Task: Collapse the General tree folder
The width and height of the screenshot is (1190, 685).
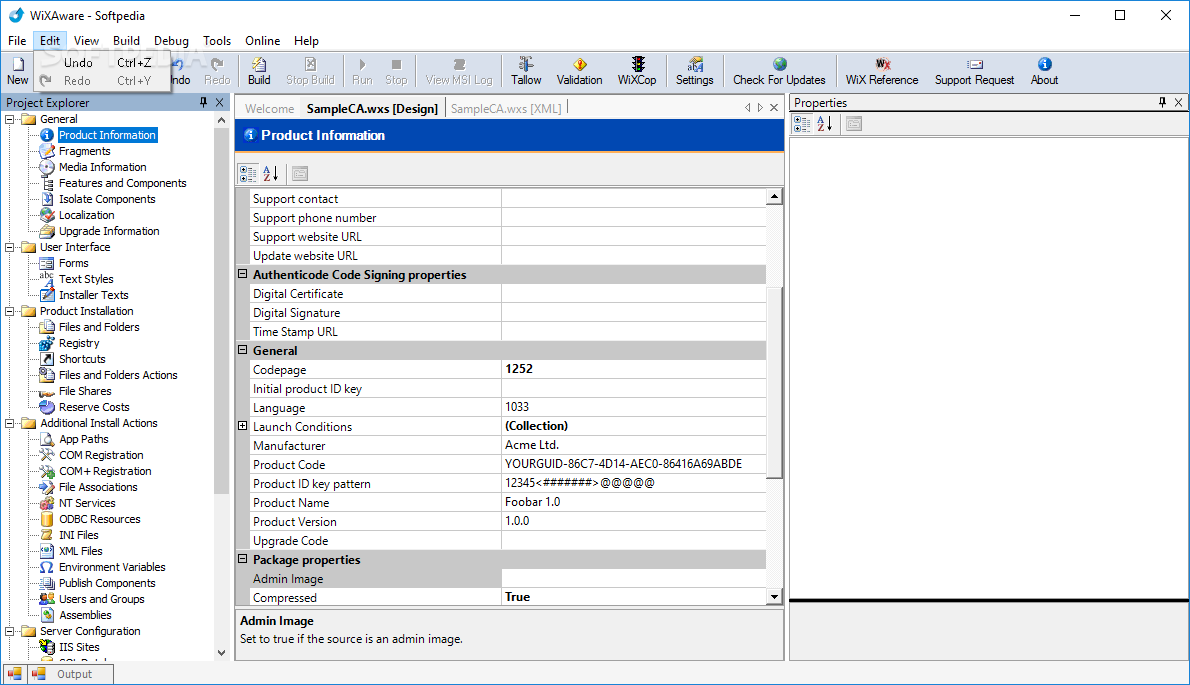Action: pos(10,119)
